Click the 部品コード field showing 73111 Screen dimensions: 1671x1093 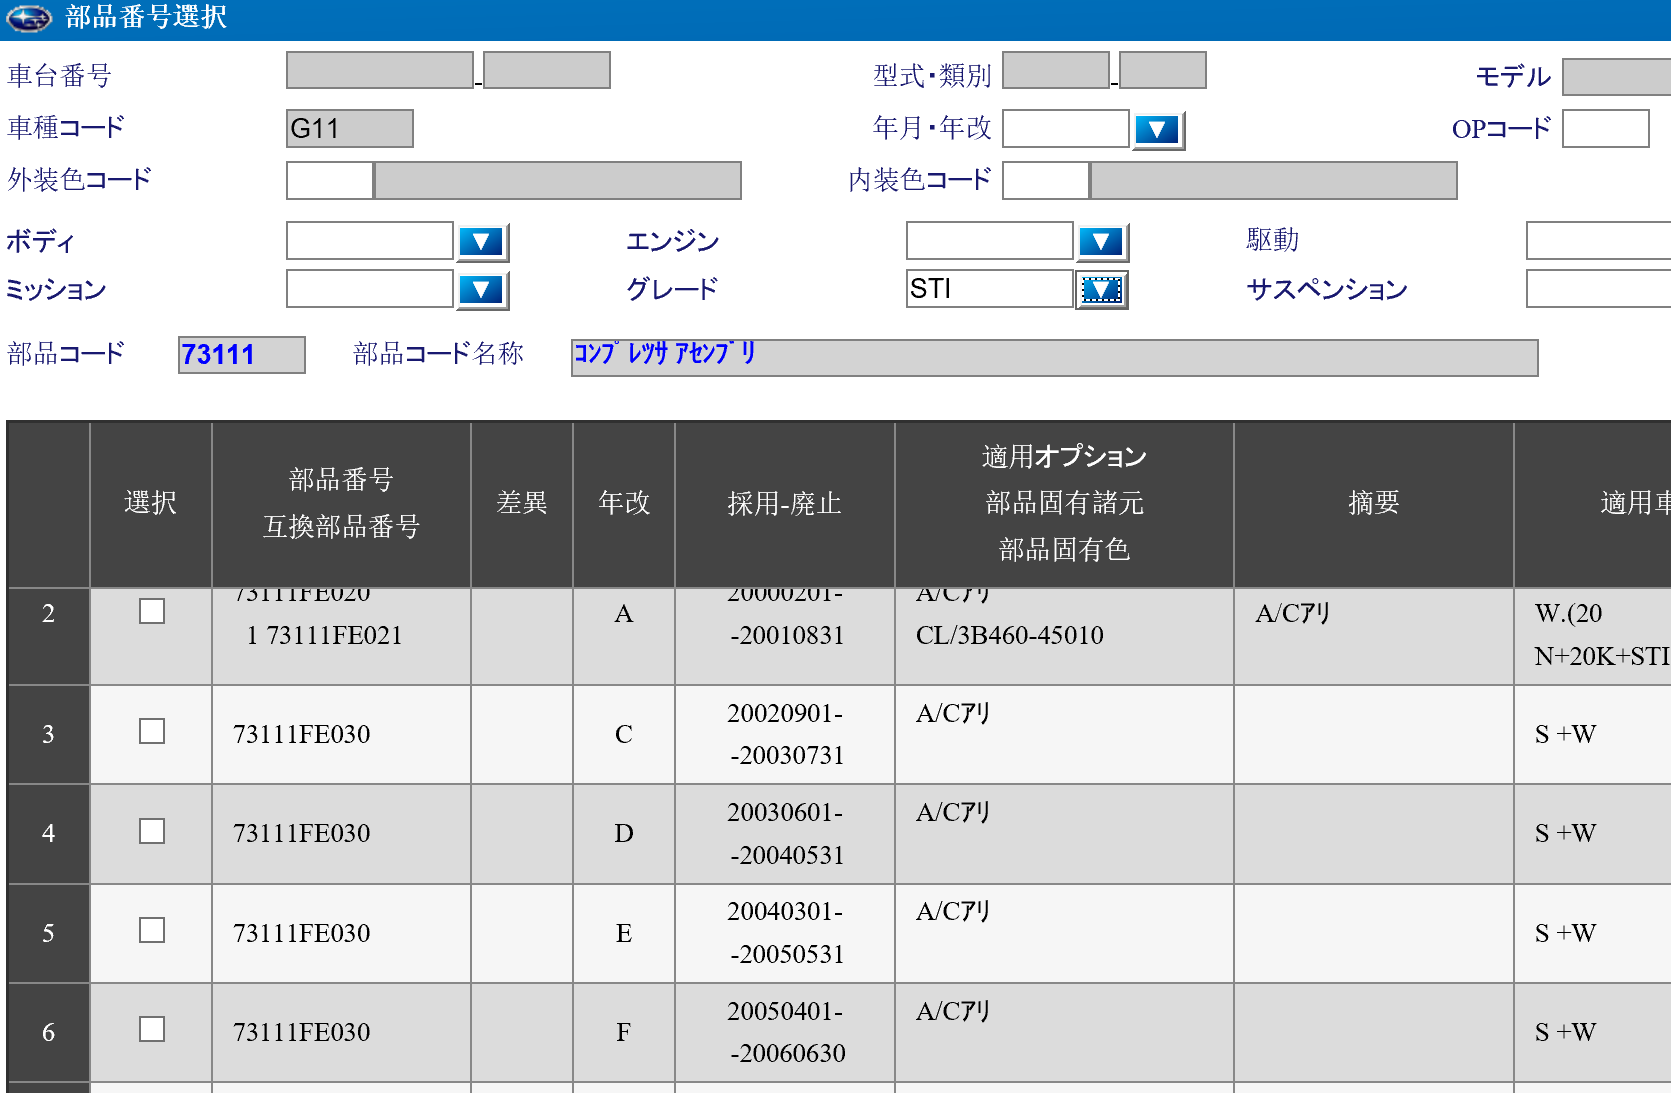241,355
